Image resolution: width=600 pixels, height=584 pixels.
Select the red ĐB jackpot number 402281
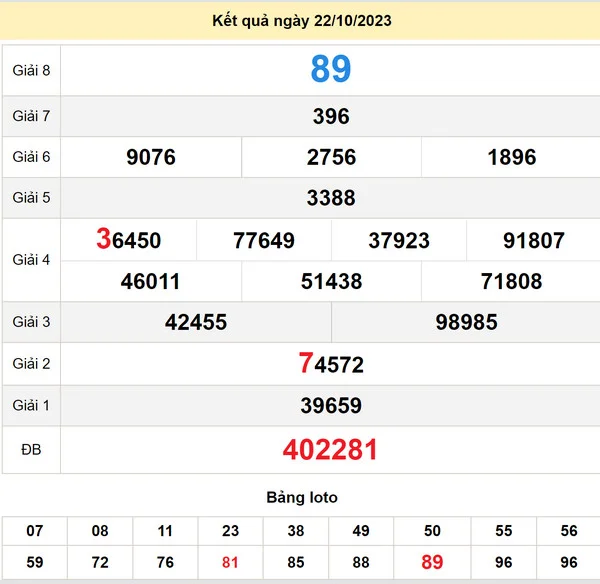[330, 450]
